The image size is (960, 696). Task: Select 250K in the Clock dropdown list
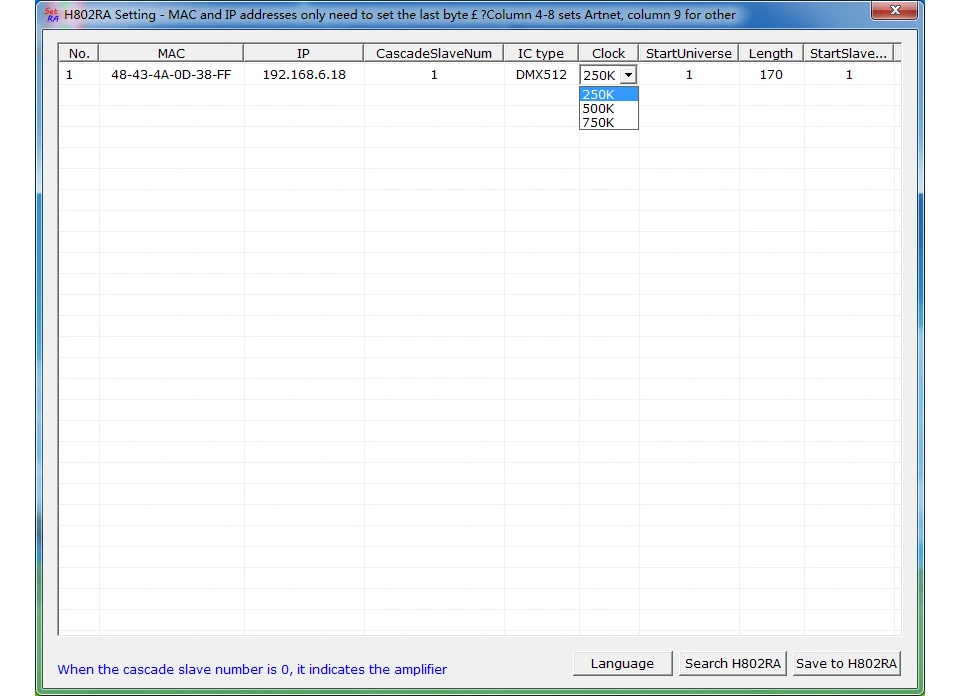[x=609, y=94]
